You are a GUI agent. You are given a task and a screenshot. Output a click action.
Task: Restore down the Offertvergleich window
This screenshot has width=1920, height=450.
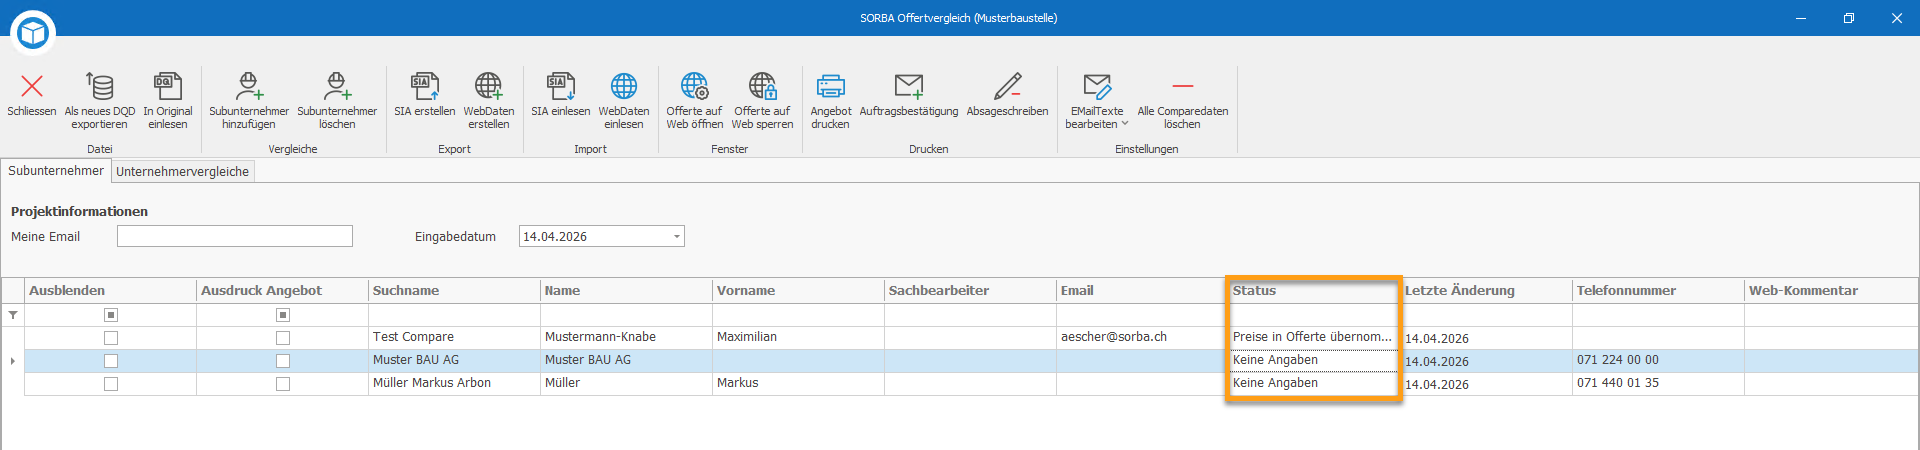tap(1849, 18)
